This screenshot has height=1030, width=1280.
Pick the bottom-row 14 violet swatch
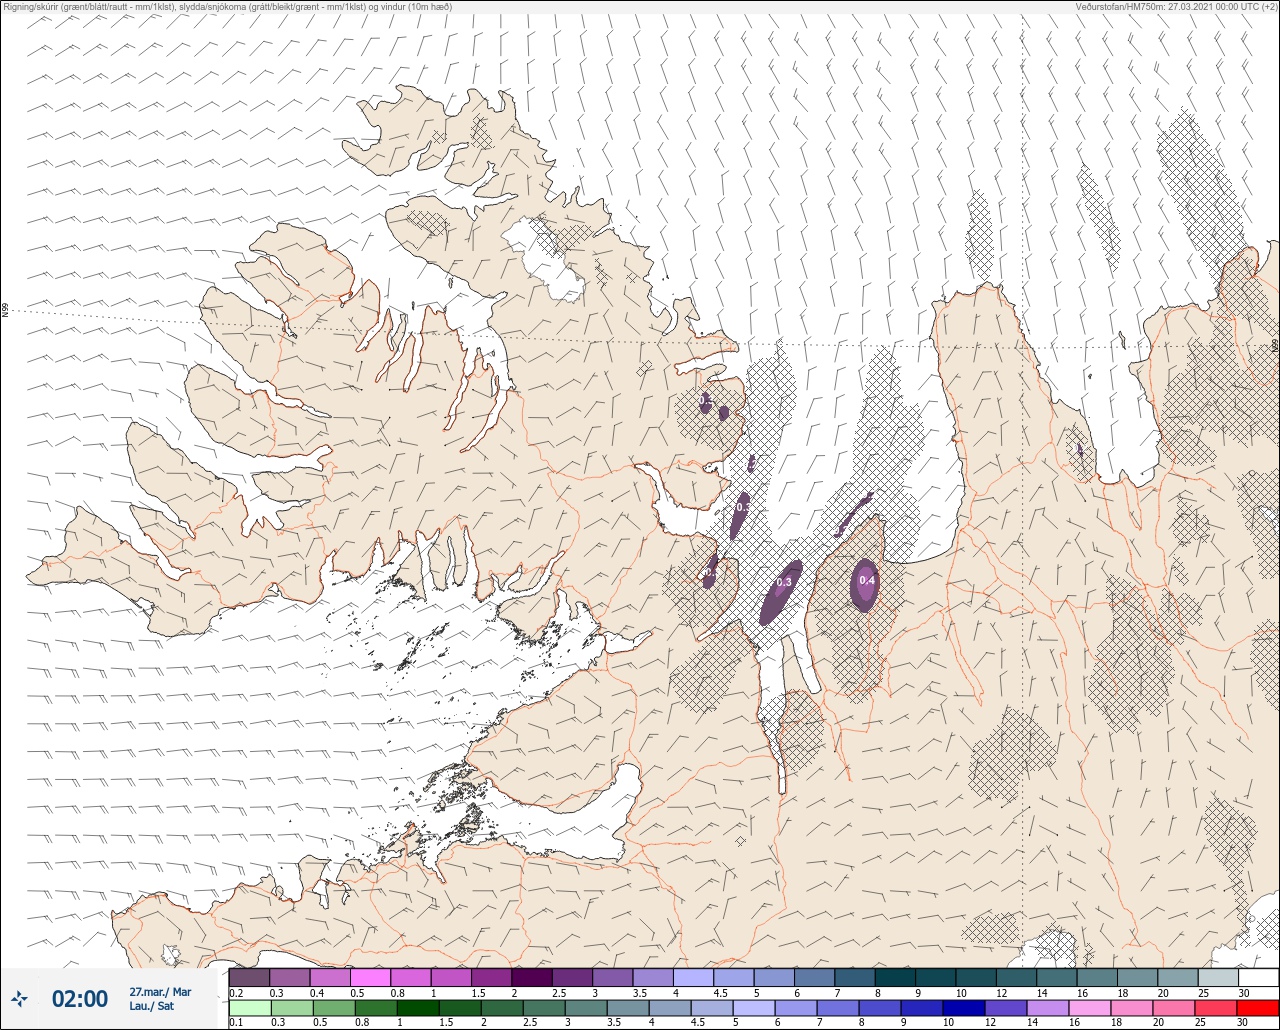pos(1048,1008)
